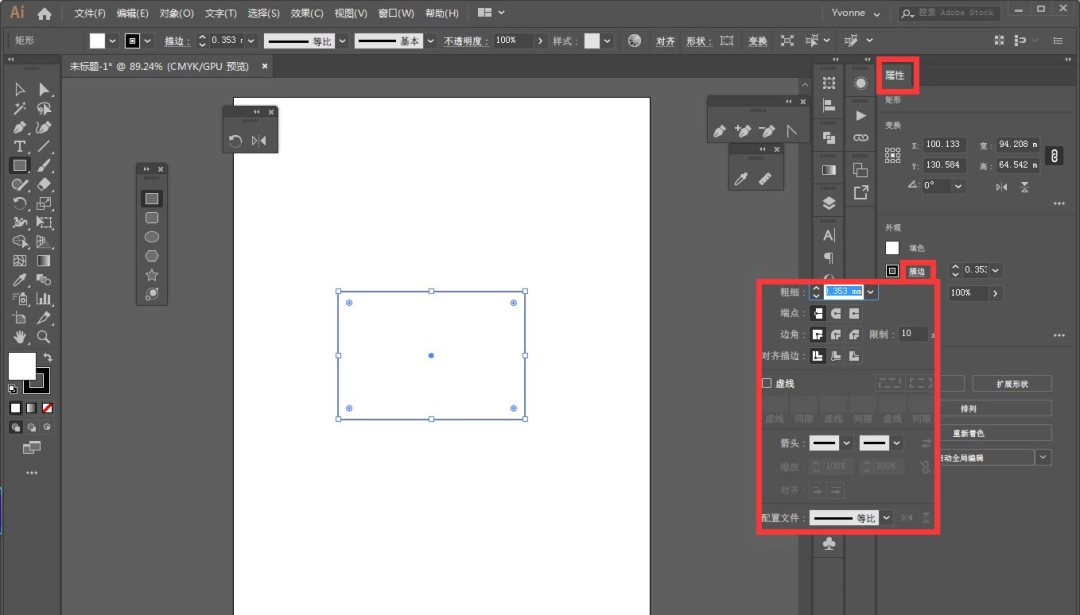Open the 粗细 stroke weight dropdown
Screen dimensions: 1080x615
[871, 292]
